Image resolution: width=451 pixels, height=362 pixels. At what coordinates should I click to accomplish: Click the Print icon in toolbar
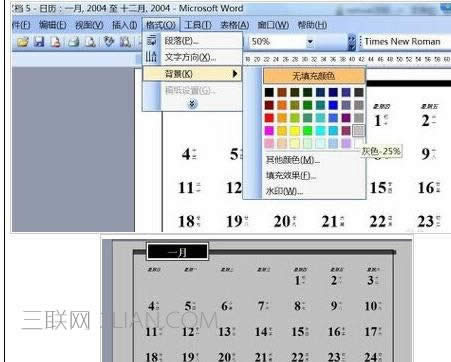[x=73, y=42]
